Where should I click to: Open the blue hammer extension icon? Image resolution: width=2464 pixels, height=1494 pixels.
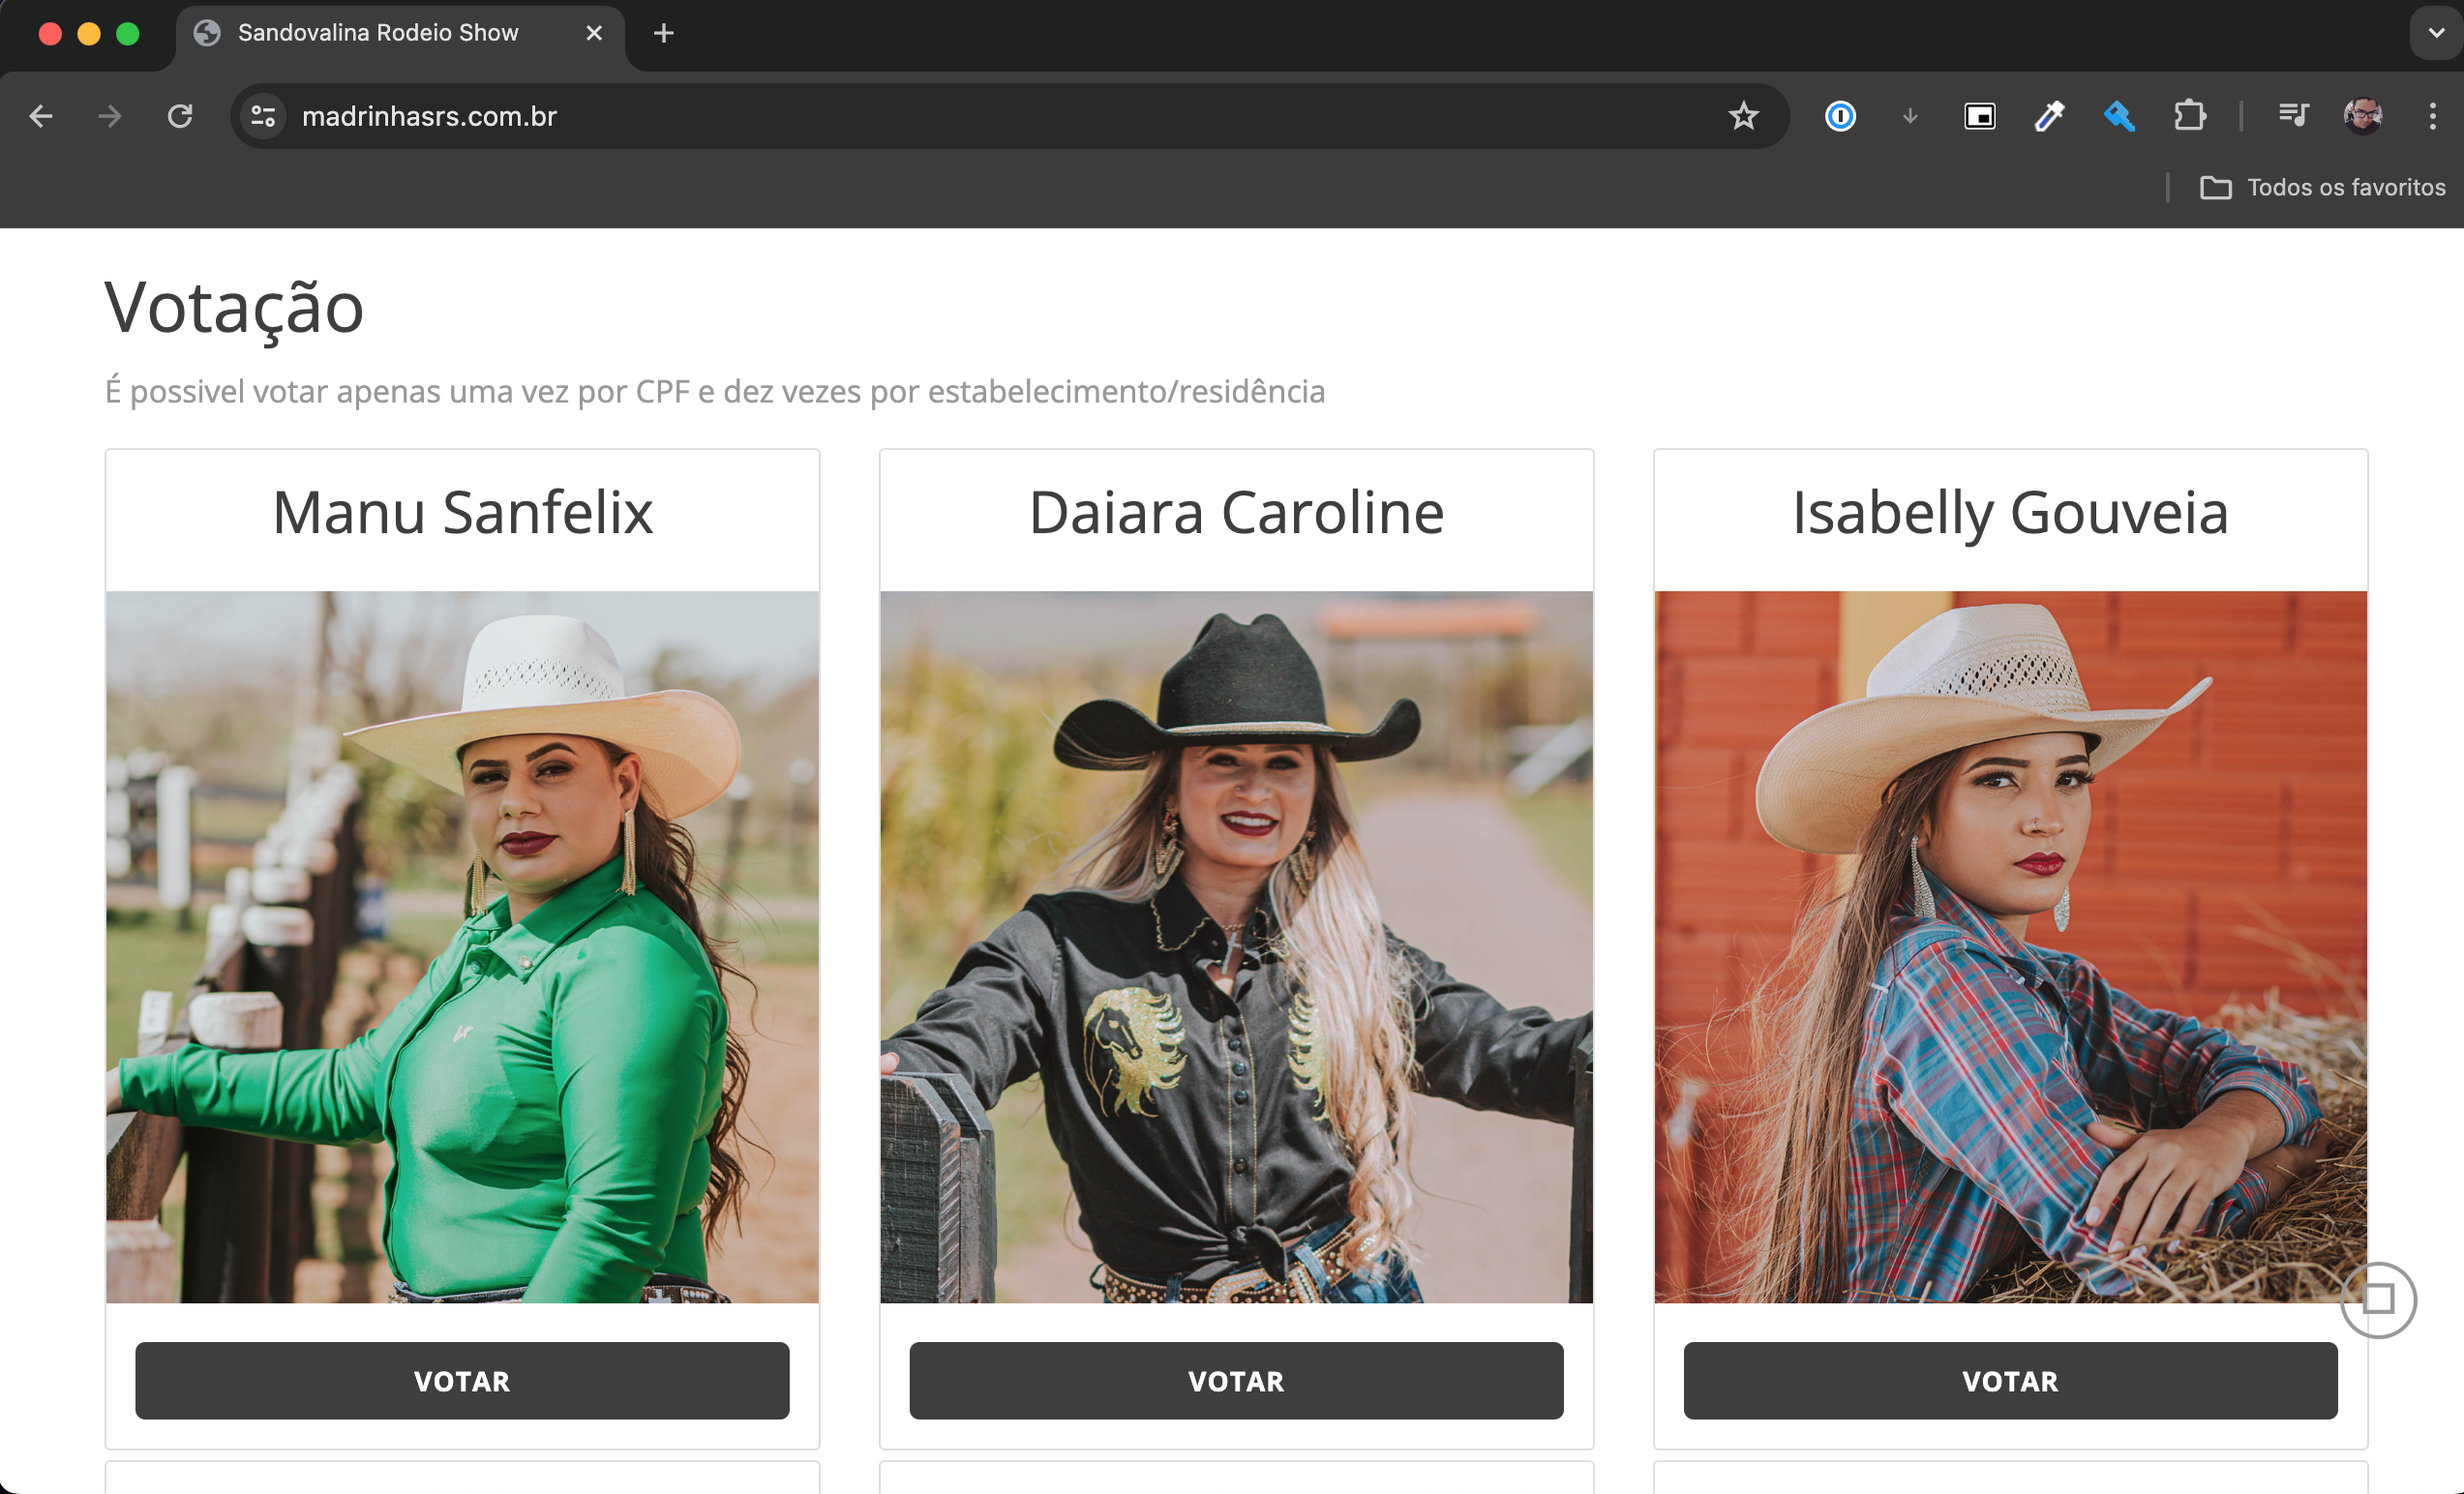[x=2119, y=116]
